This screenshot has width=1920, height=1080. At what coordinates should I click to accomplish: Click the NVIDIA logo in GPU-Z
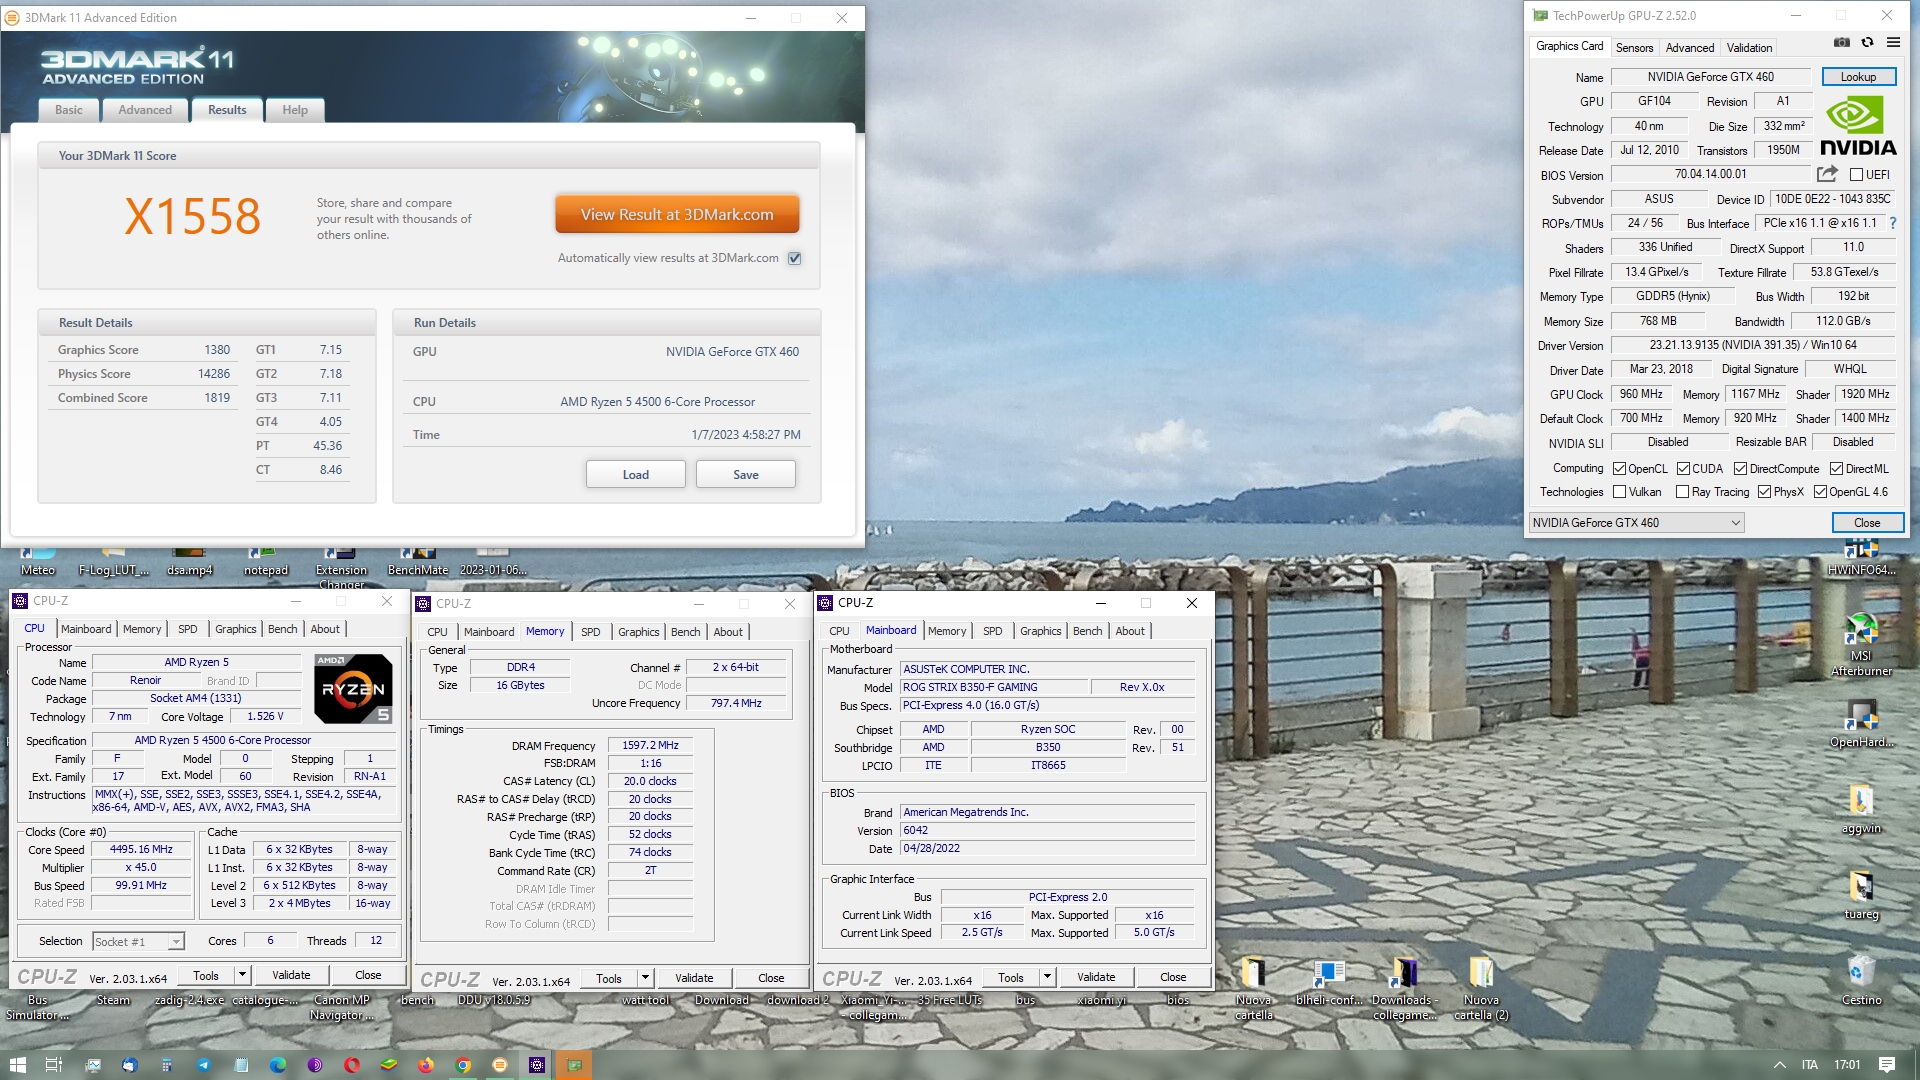pos(1858,126)
